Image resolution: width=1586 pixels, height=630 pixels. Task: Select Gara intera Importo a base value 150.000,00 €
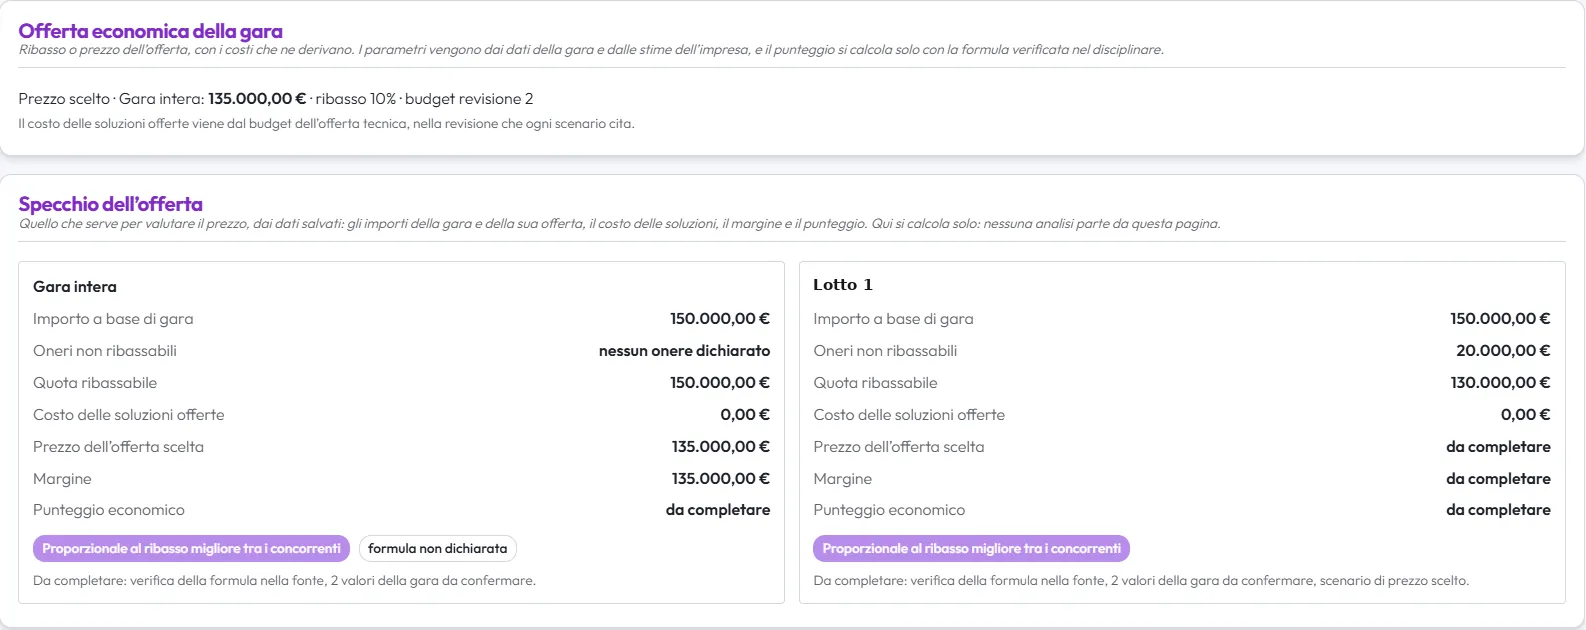(720, 319)
